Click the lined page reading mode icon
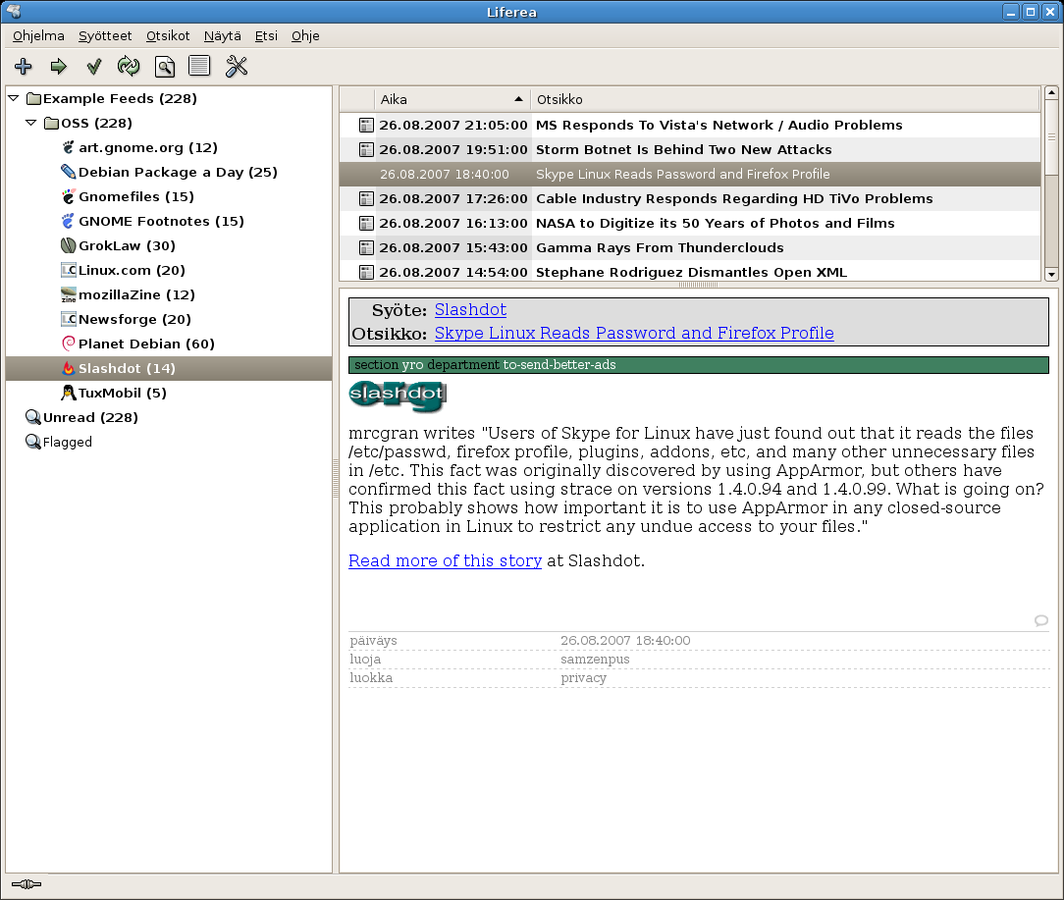The image size is (1064, 900). click(199, 67)
